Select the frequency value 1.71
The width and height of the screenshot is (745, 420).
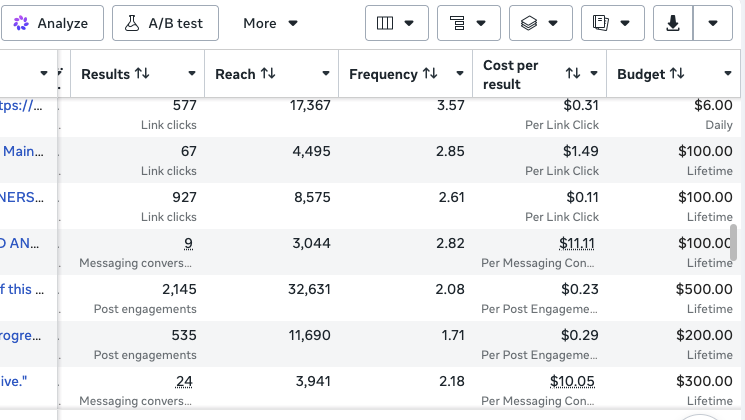[453, 335]
